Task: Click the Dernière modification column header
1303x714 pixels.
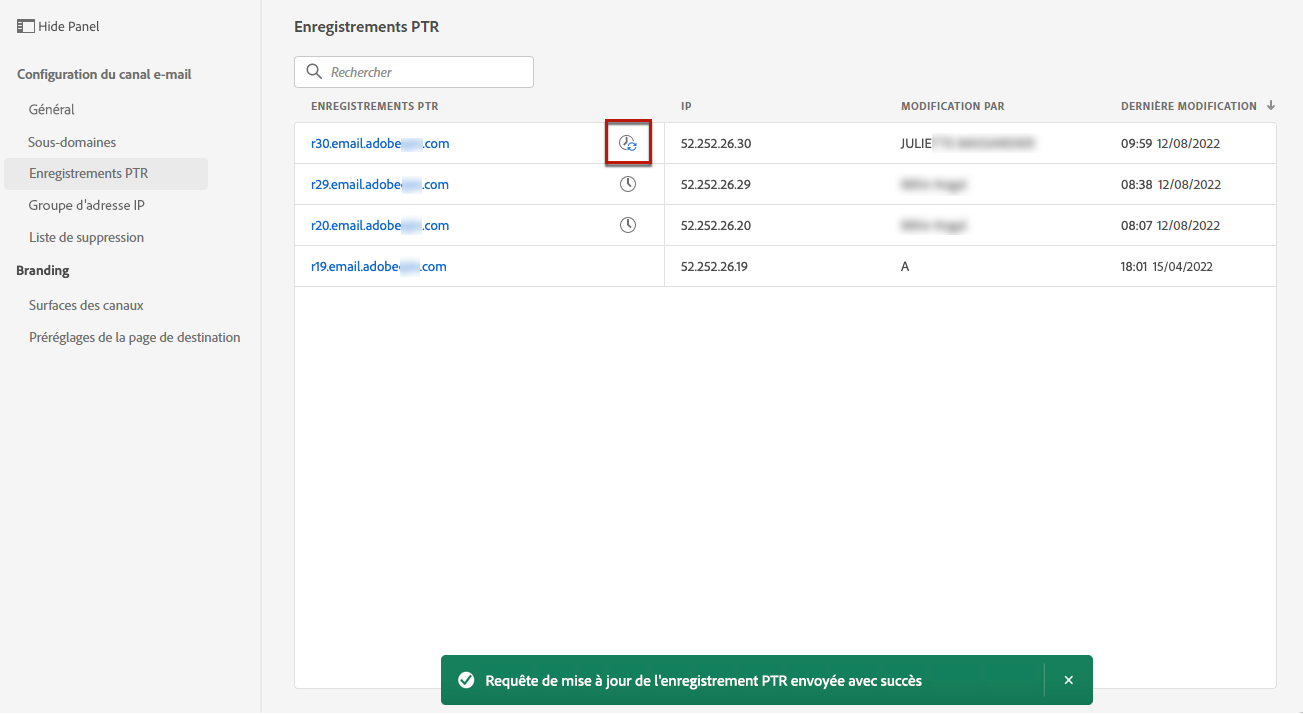Action: click(1189, 106)
